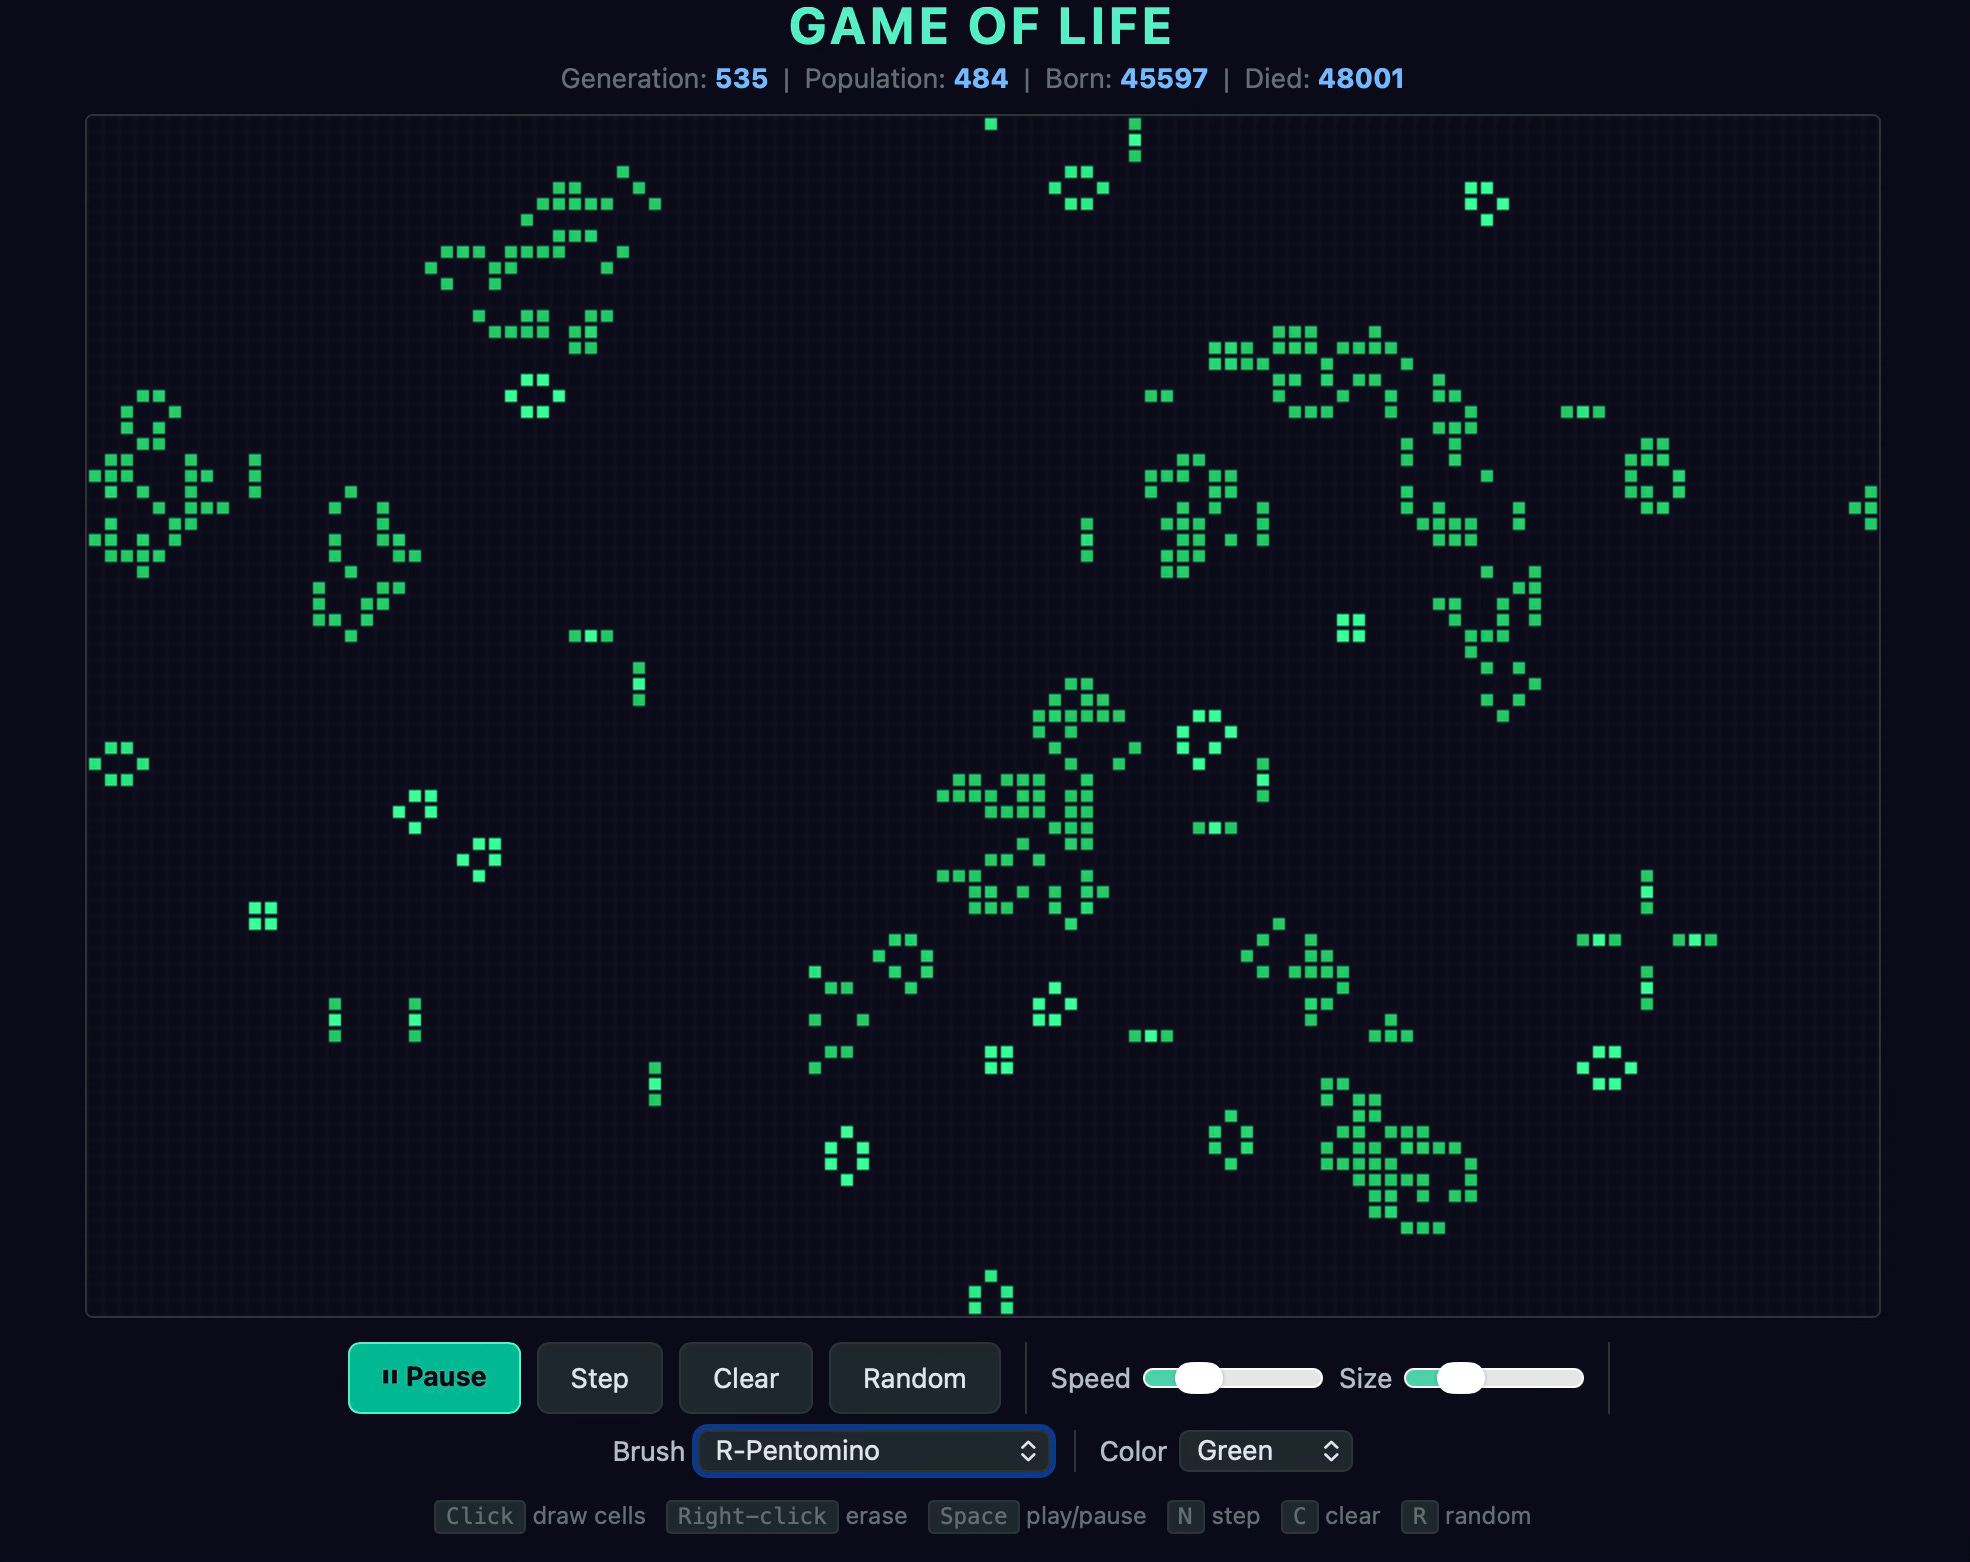Click the C key shortcut badge

click(x=1299, y=1516)
